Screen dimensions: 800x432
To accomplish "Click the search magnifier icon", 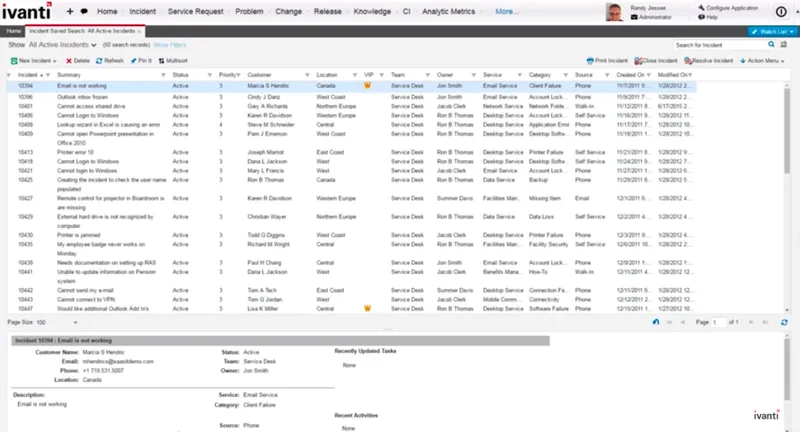I will pyautogui.click(x=771, y=45).
